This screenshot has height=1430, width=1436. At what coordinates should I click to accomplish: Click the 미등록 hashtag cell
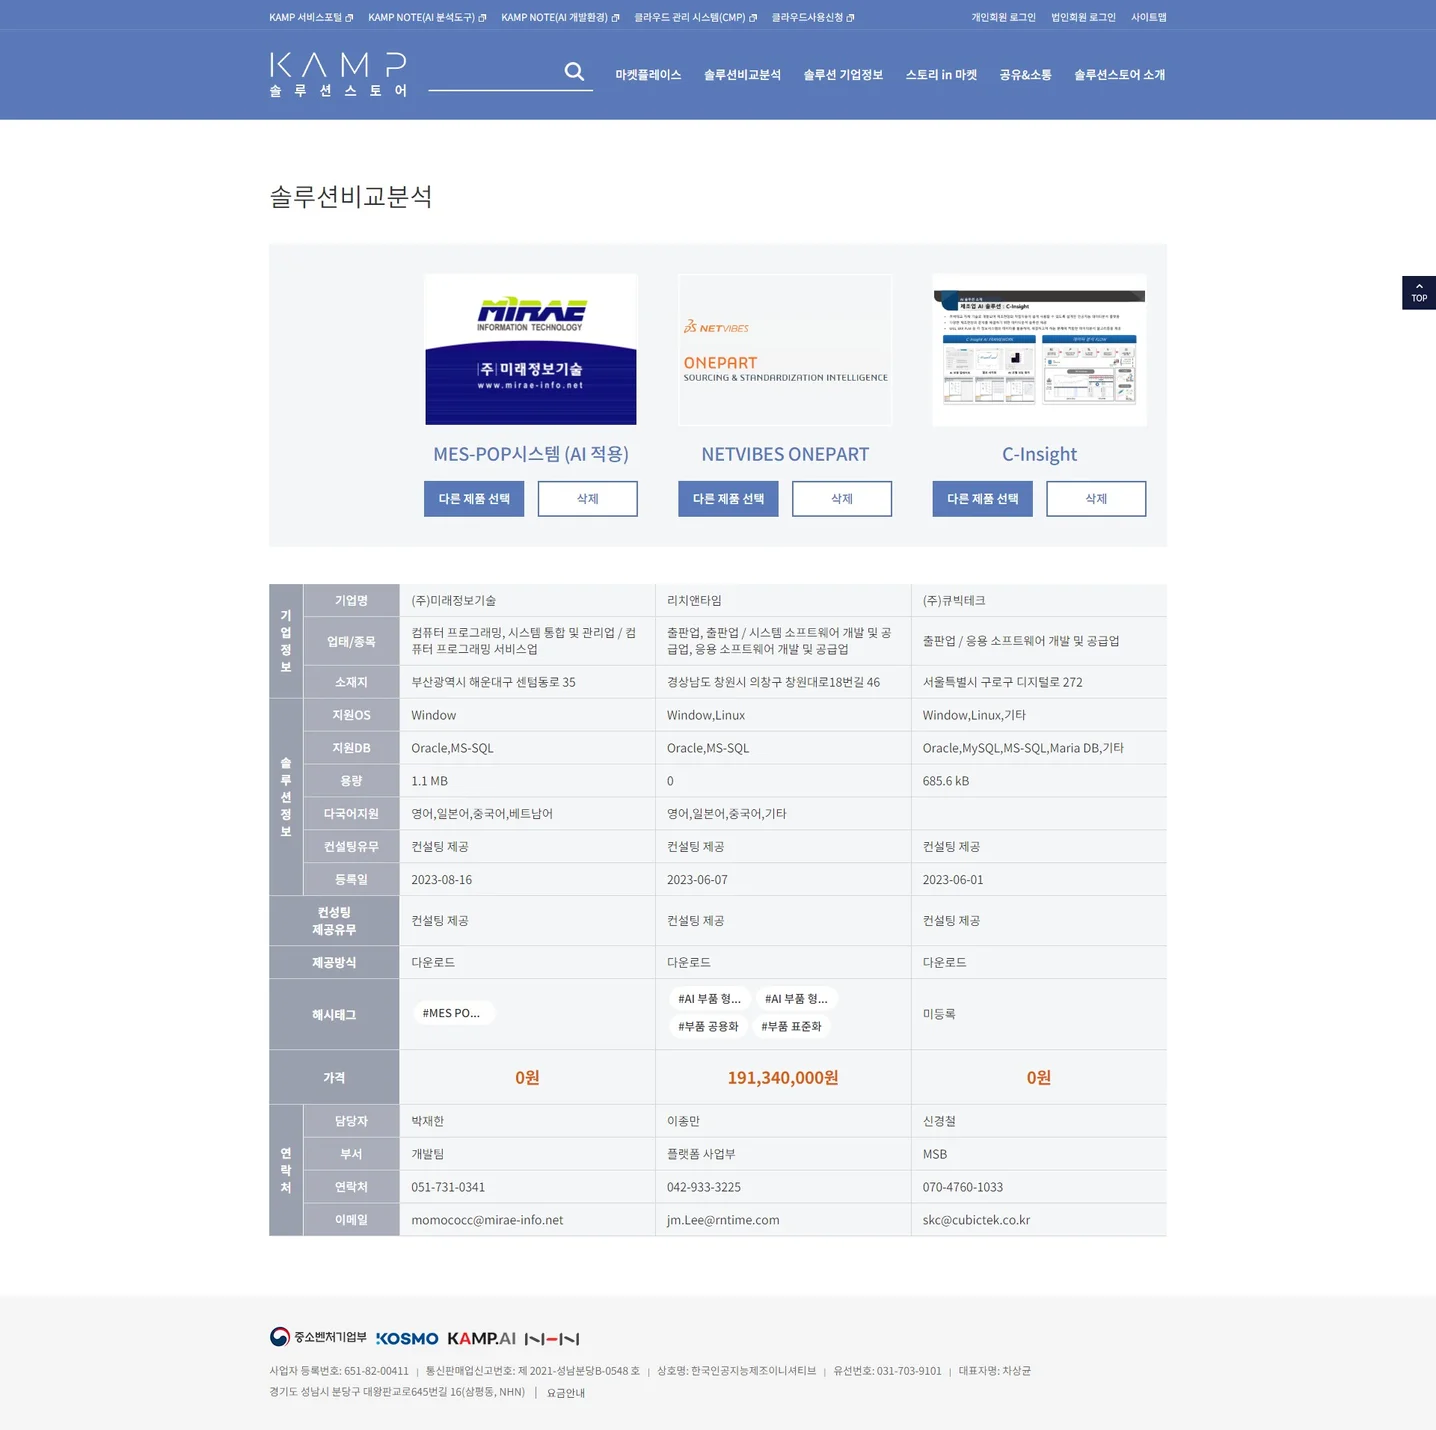939,1014
